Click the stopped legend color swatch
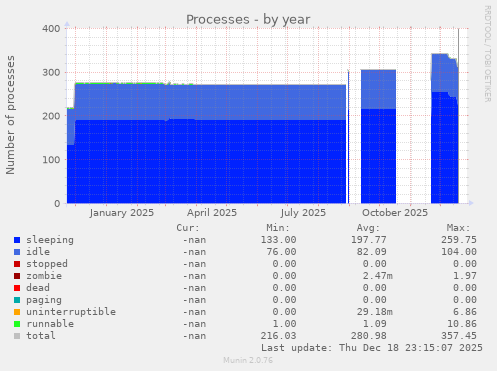Viewport: 497px width, 371px height. pyautogui.click(x=17, y=264)
